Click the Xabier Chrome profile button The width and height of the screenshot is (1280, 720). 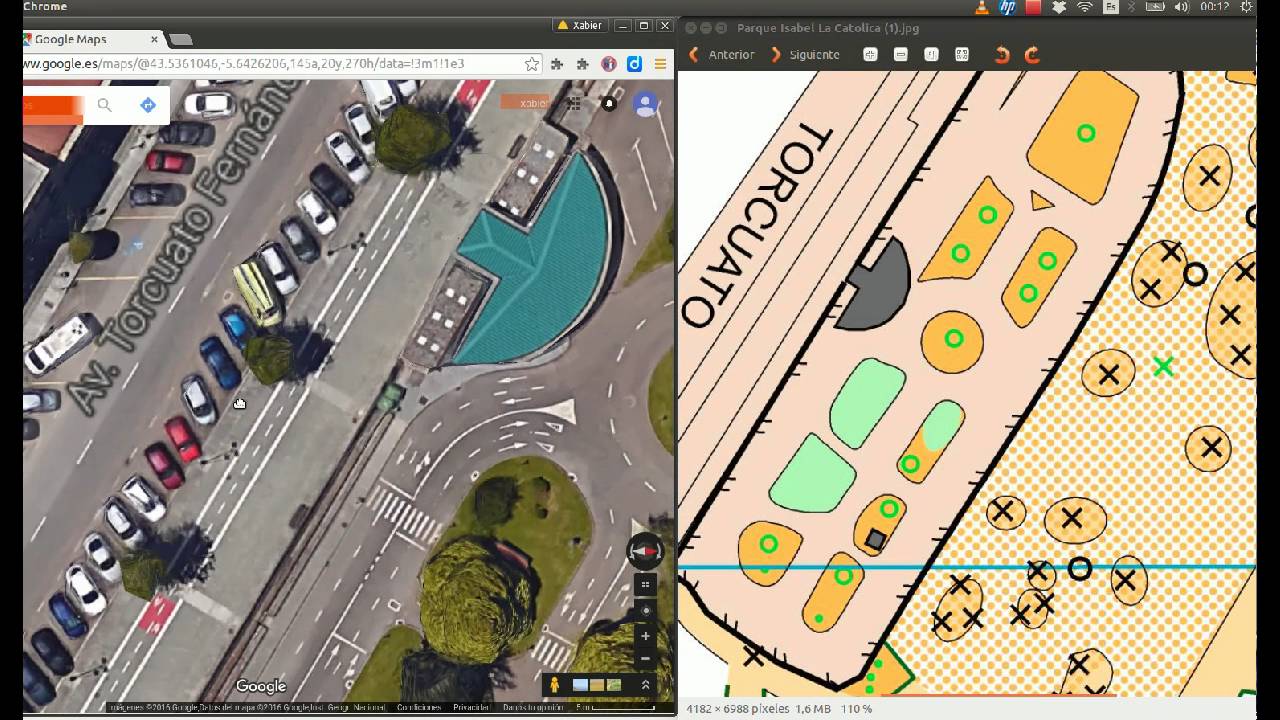(581, 26)
